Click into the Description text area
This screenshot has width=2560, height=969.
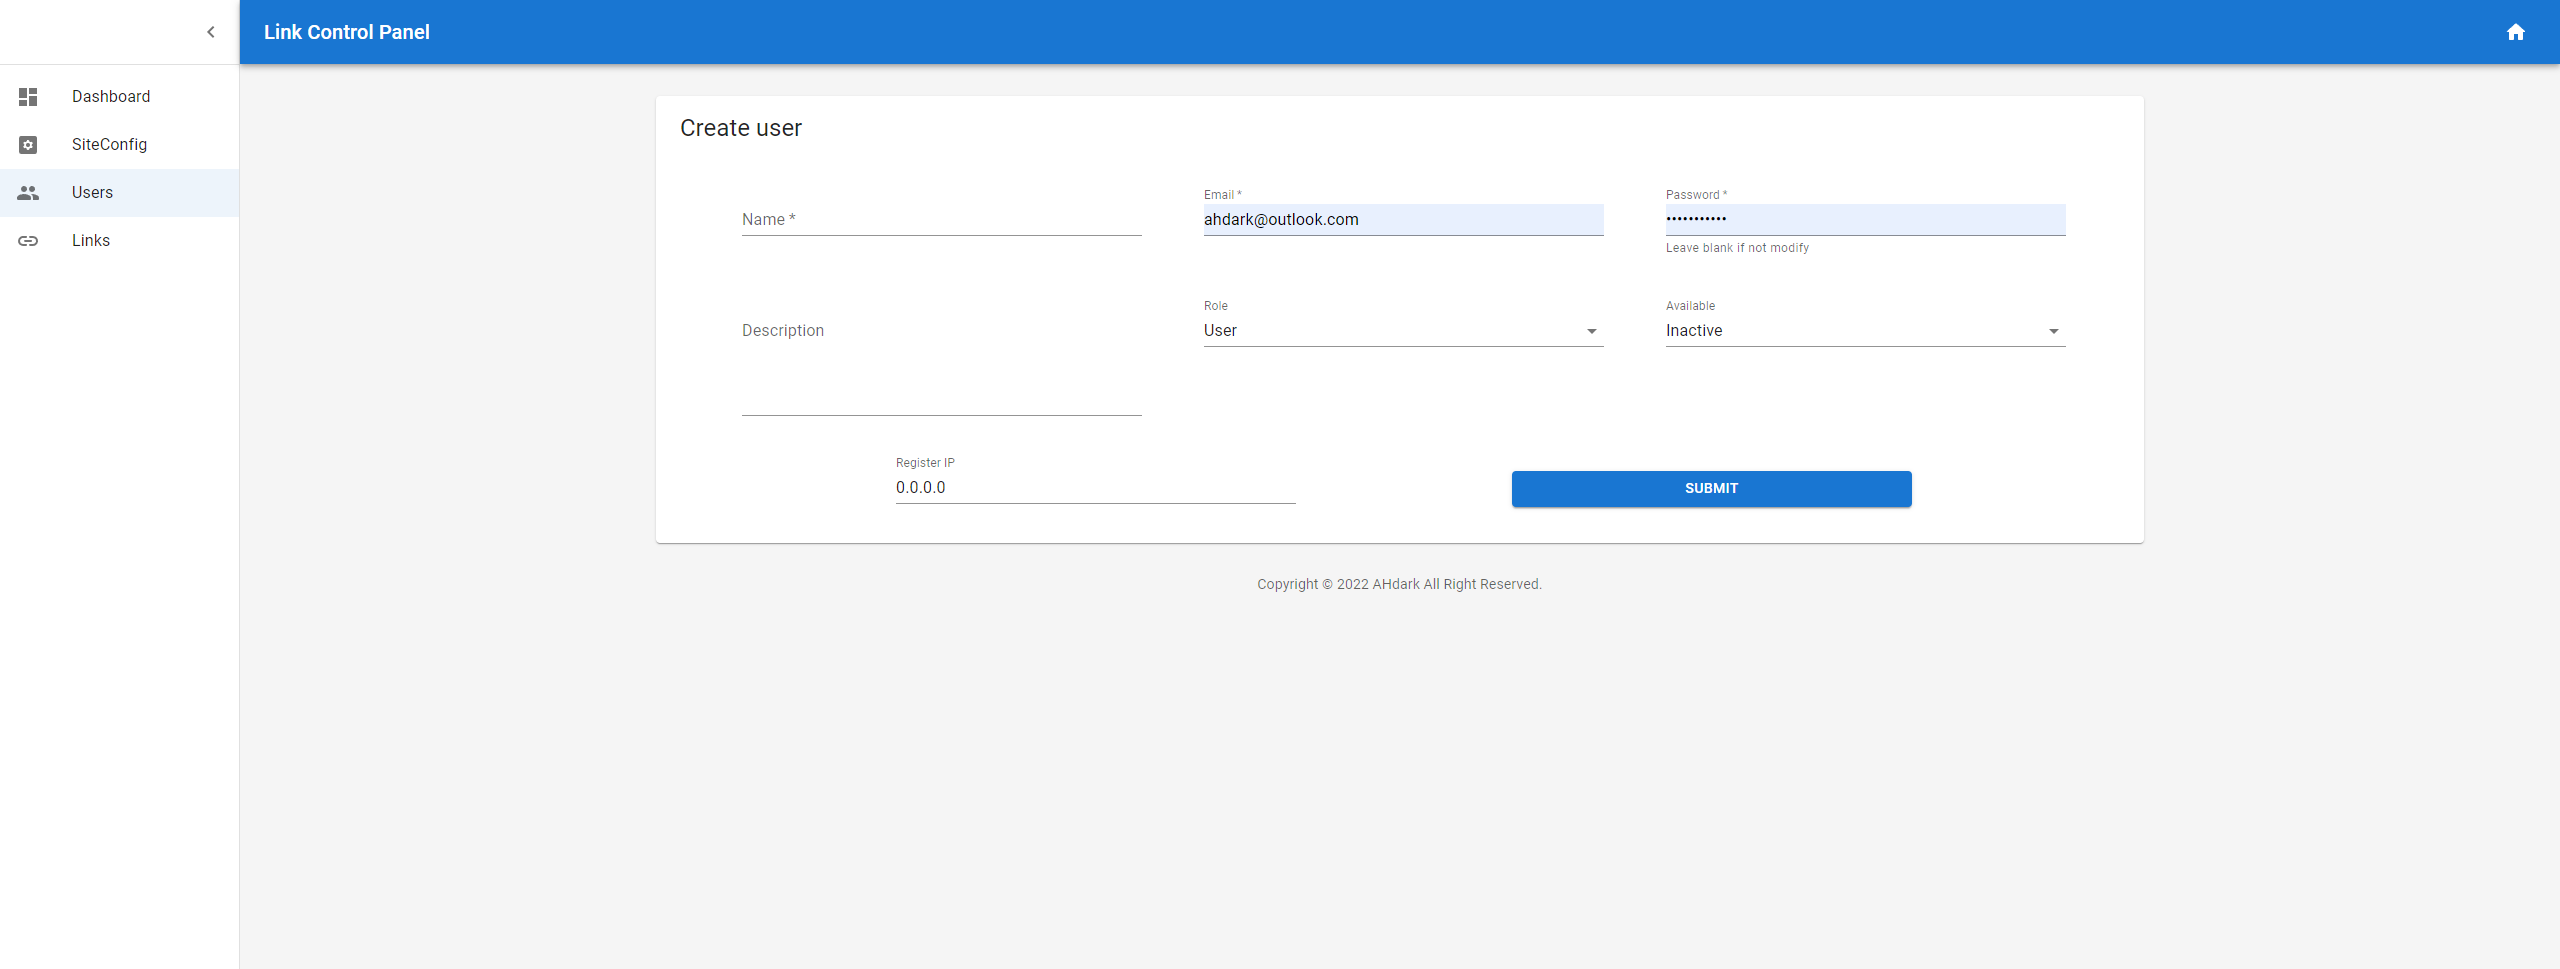(941, 365)
